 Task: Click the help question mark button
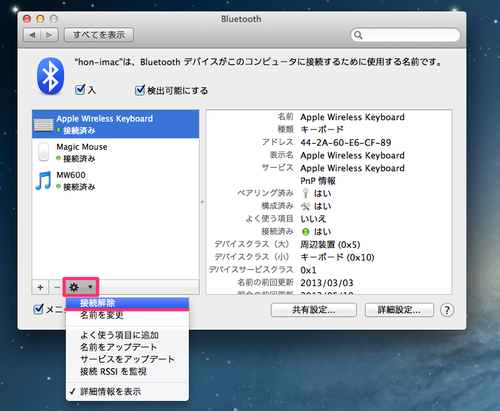tap(447, 310)
